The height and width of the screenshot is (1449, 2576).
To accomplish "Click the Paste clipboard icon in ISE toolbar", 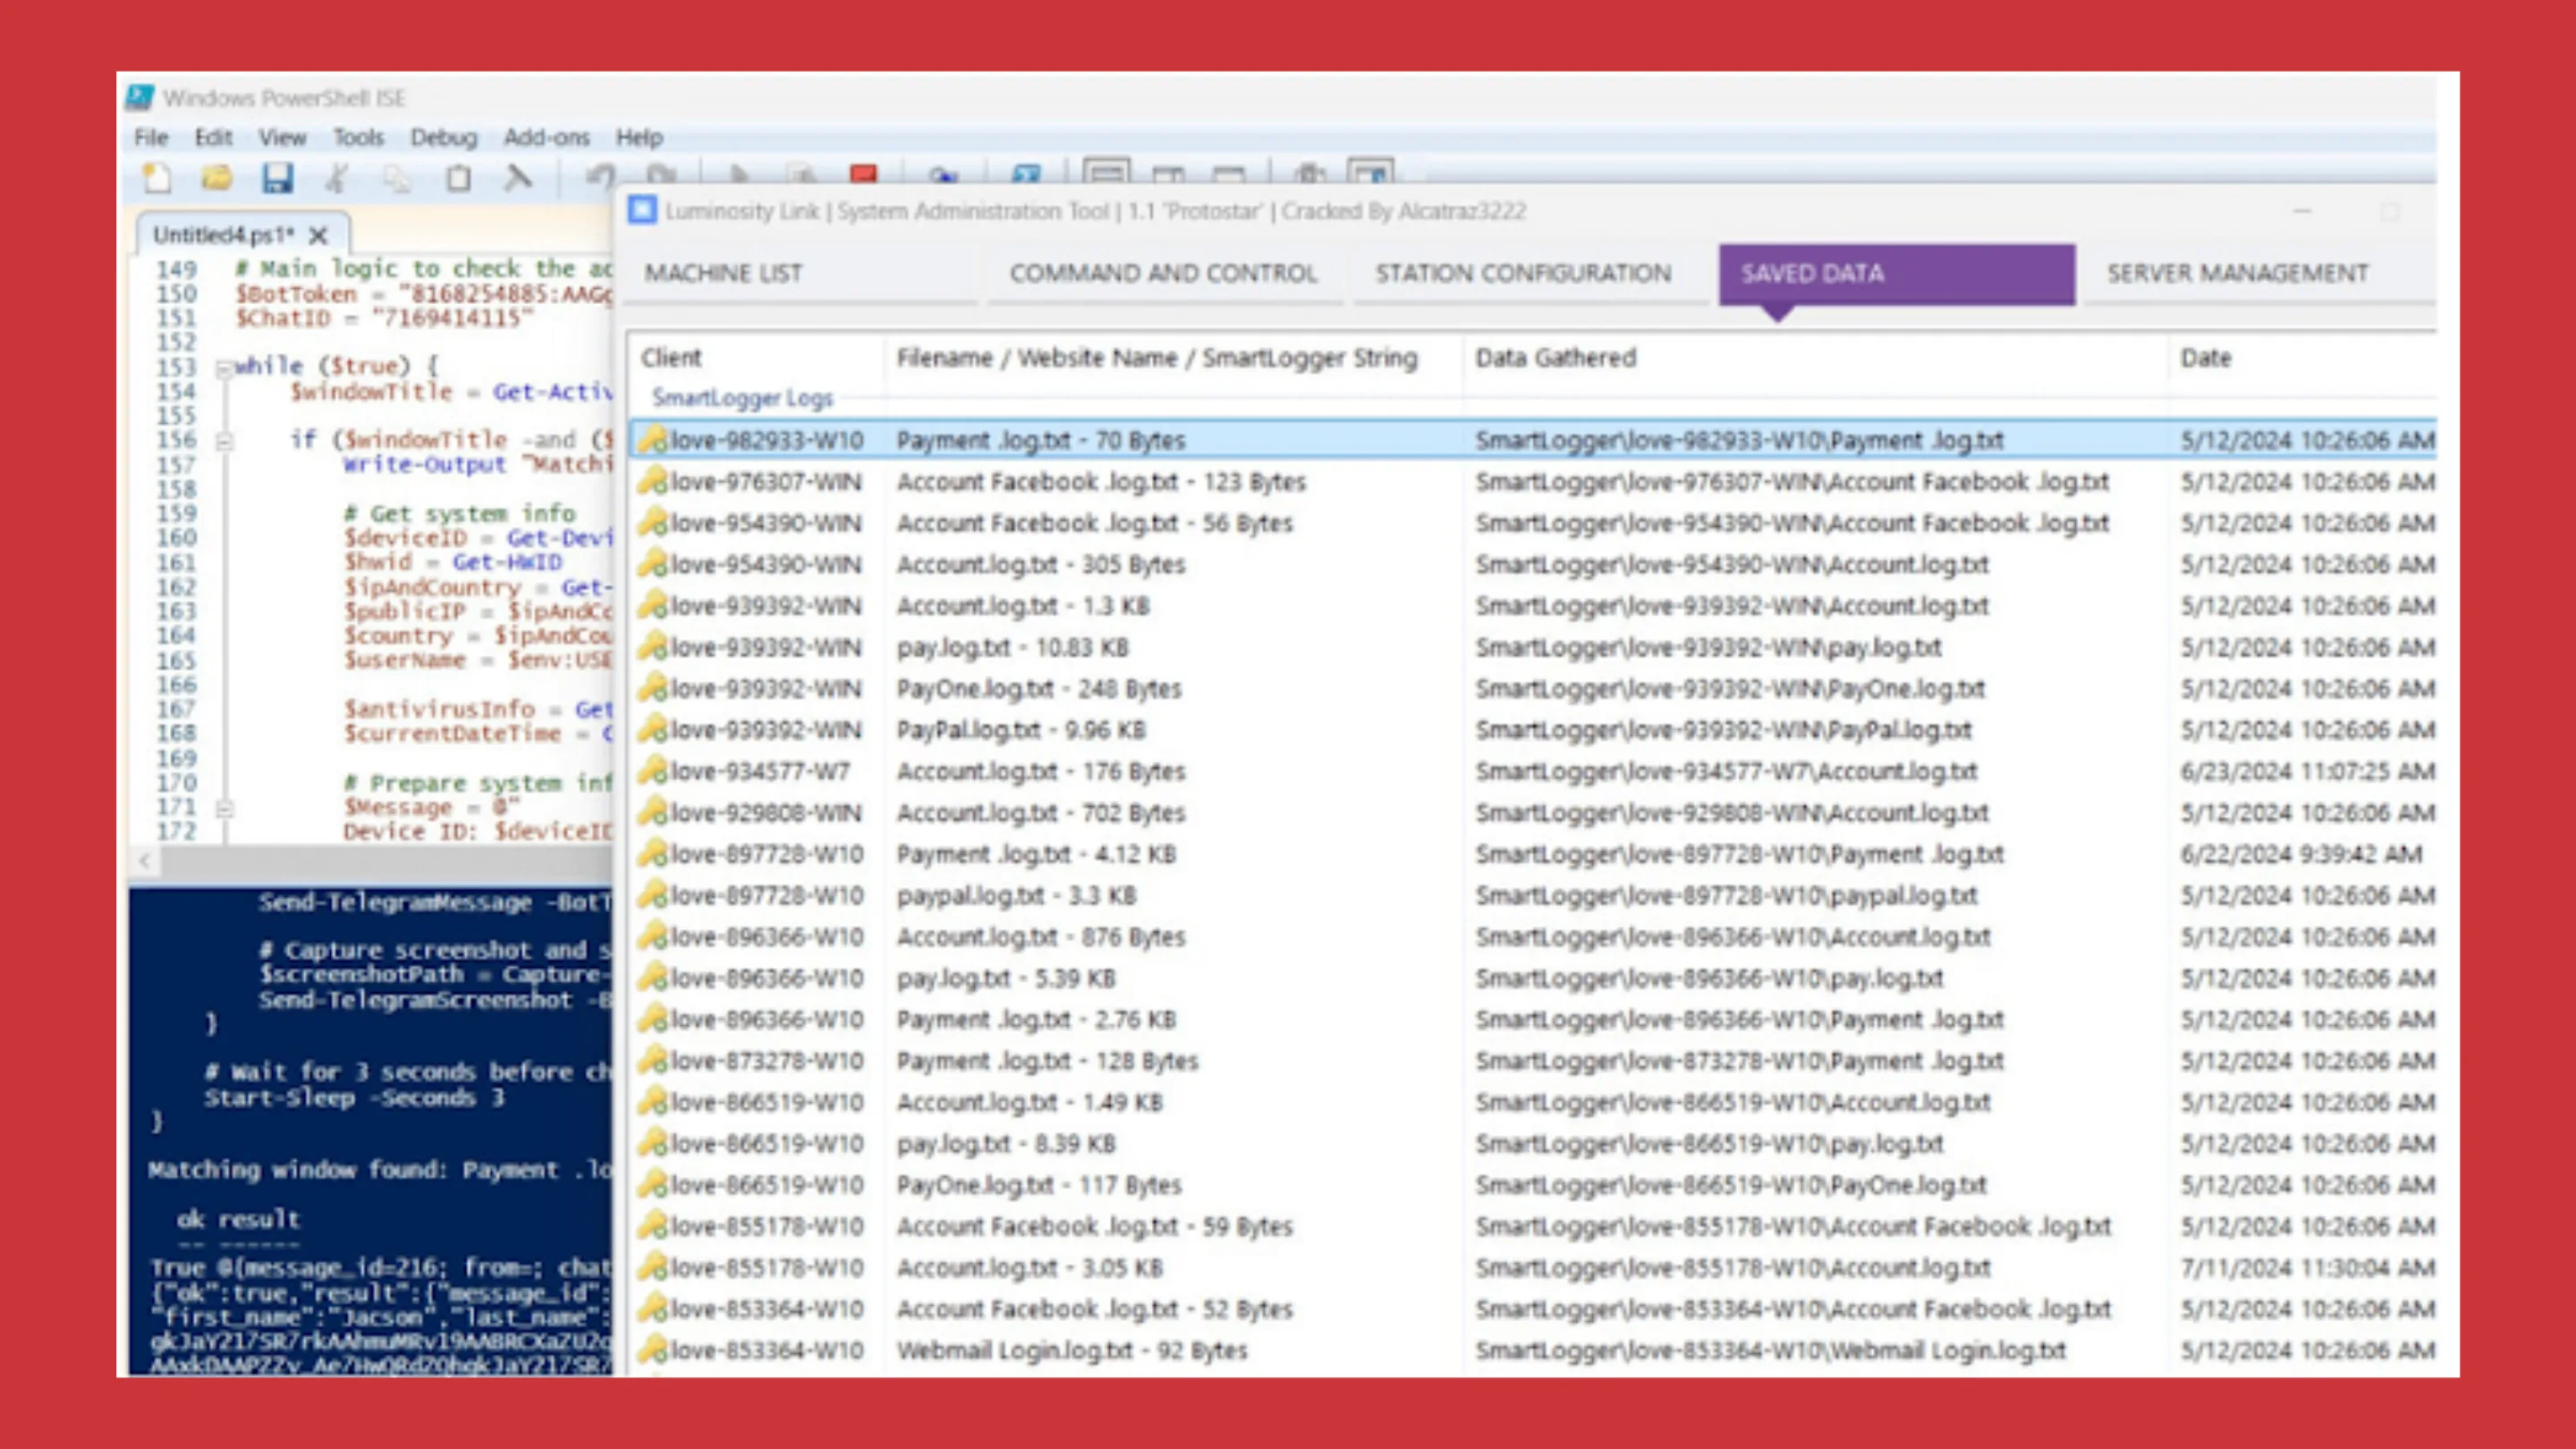I will (x=458, y=178).
